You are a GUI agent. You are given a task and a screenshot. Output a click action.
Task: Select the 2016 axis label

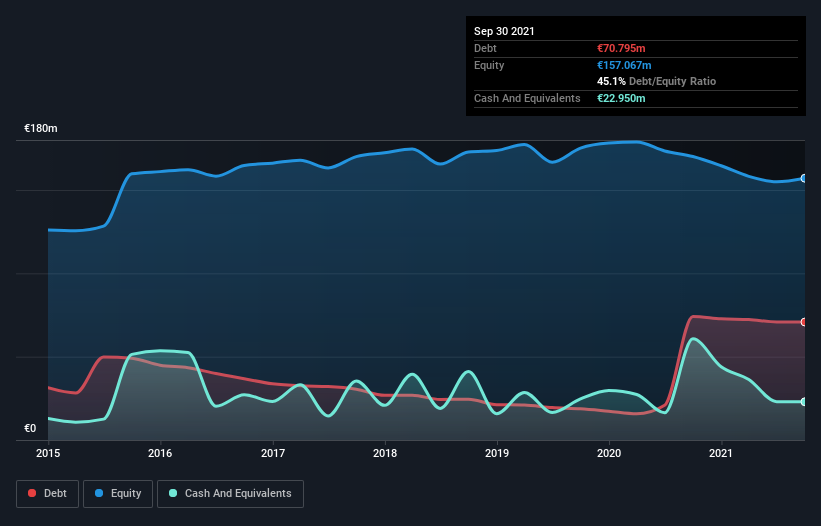click(x=160, y=453)
